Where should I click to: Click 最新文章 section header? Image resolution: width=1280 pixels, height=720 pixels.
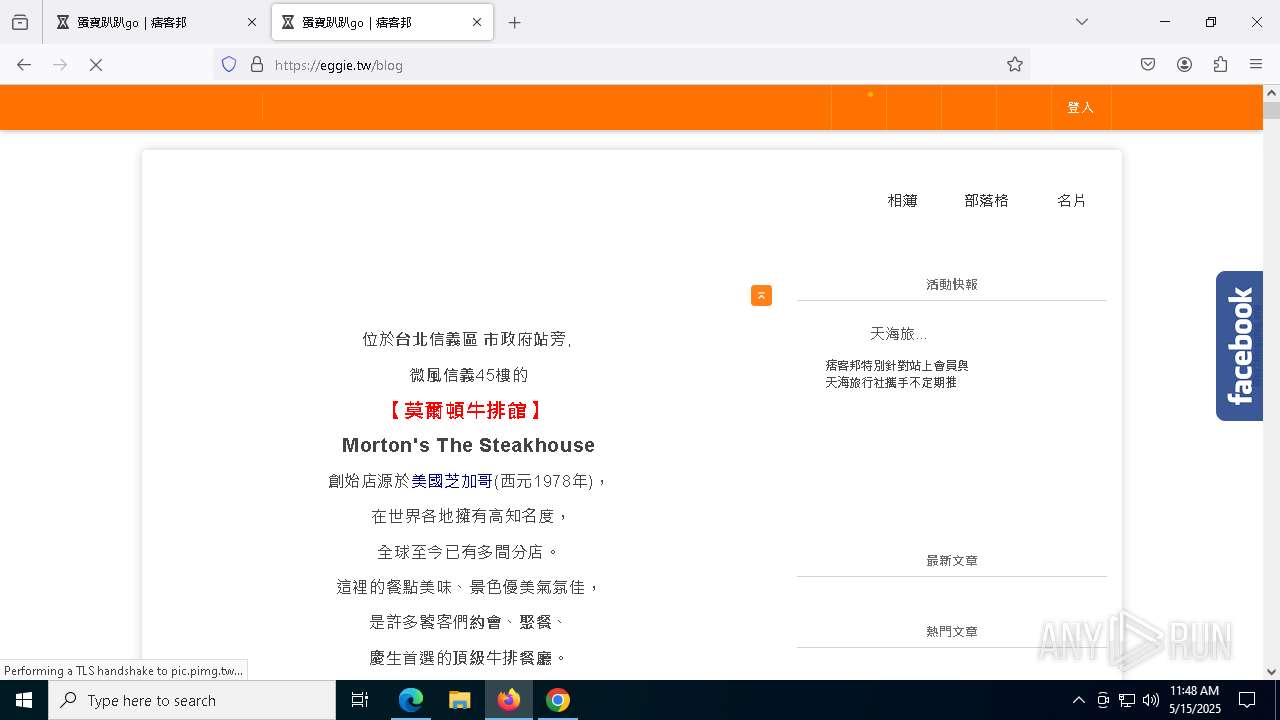tap(952, 560)
